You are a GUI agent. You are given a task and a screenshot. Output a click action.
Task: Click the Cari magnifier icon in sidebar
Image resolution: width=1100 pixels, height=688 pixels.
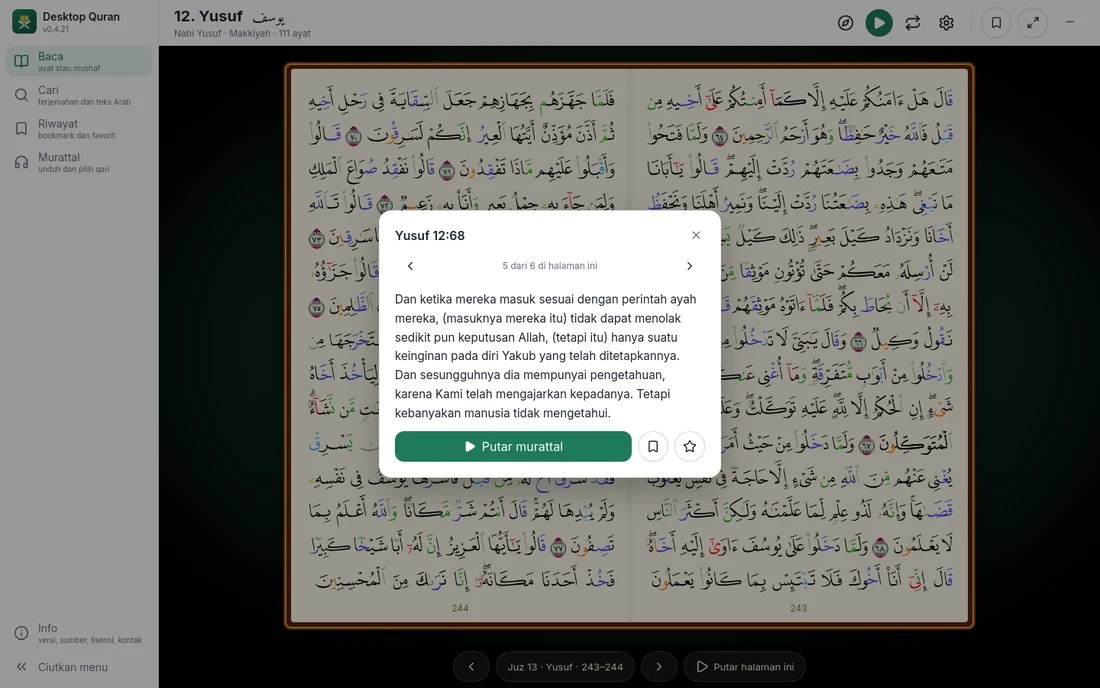point(22,95)
